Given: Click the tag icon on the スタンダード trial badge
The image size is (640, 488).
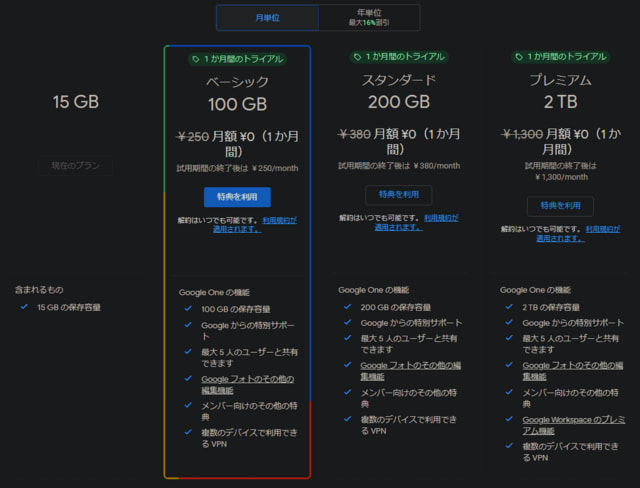Looking at the screenshot, I should coord(357,56).
